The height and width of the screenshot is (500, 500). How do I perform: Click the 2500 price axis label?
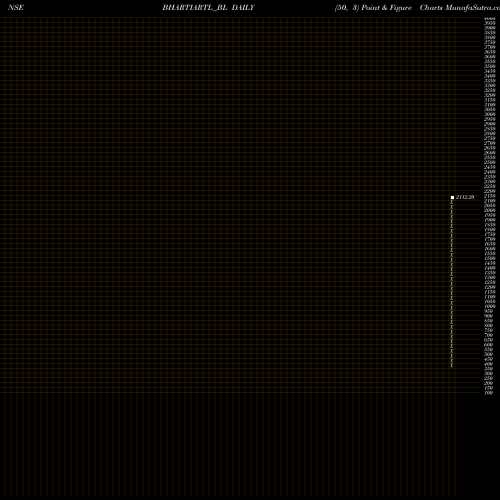point(490,162)
